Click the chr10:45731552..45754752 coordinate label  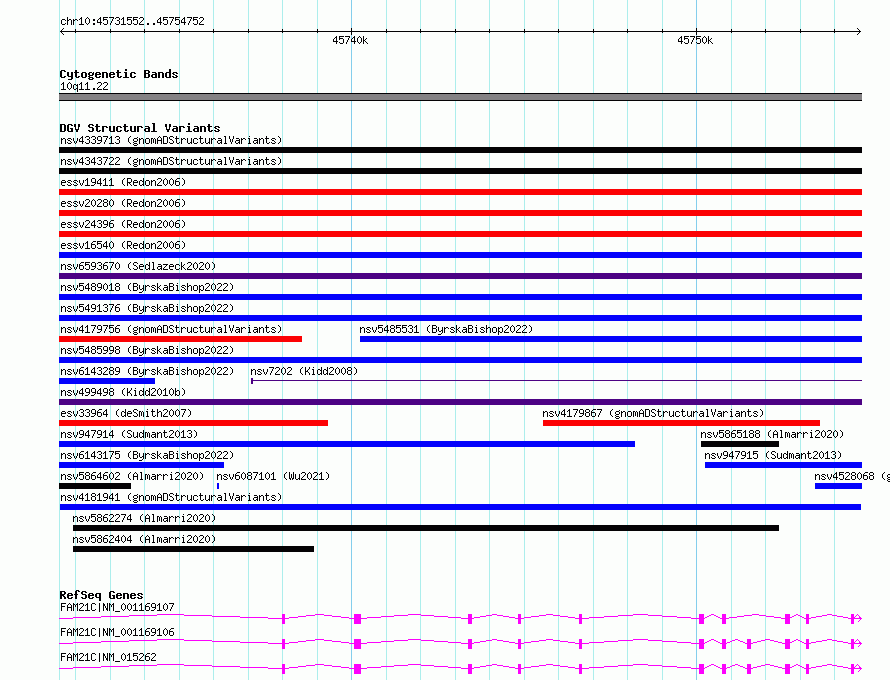pos(132,22)
